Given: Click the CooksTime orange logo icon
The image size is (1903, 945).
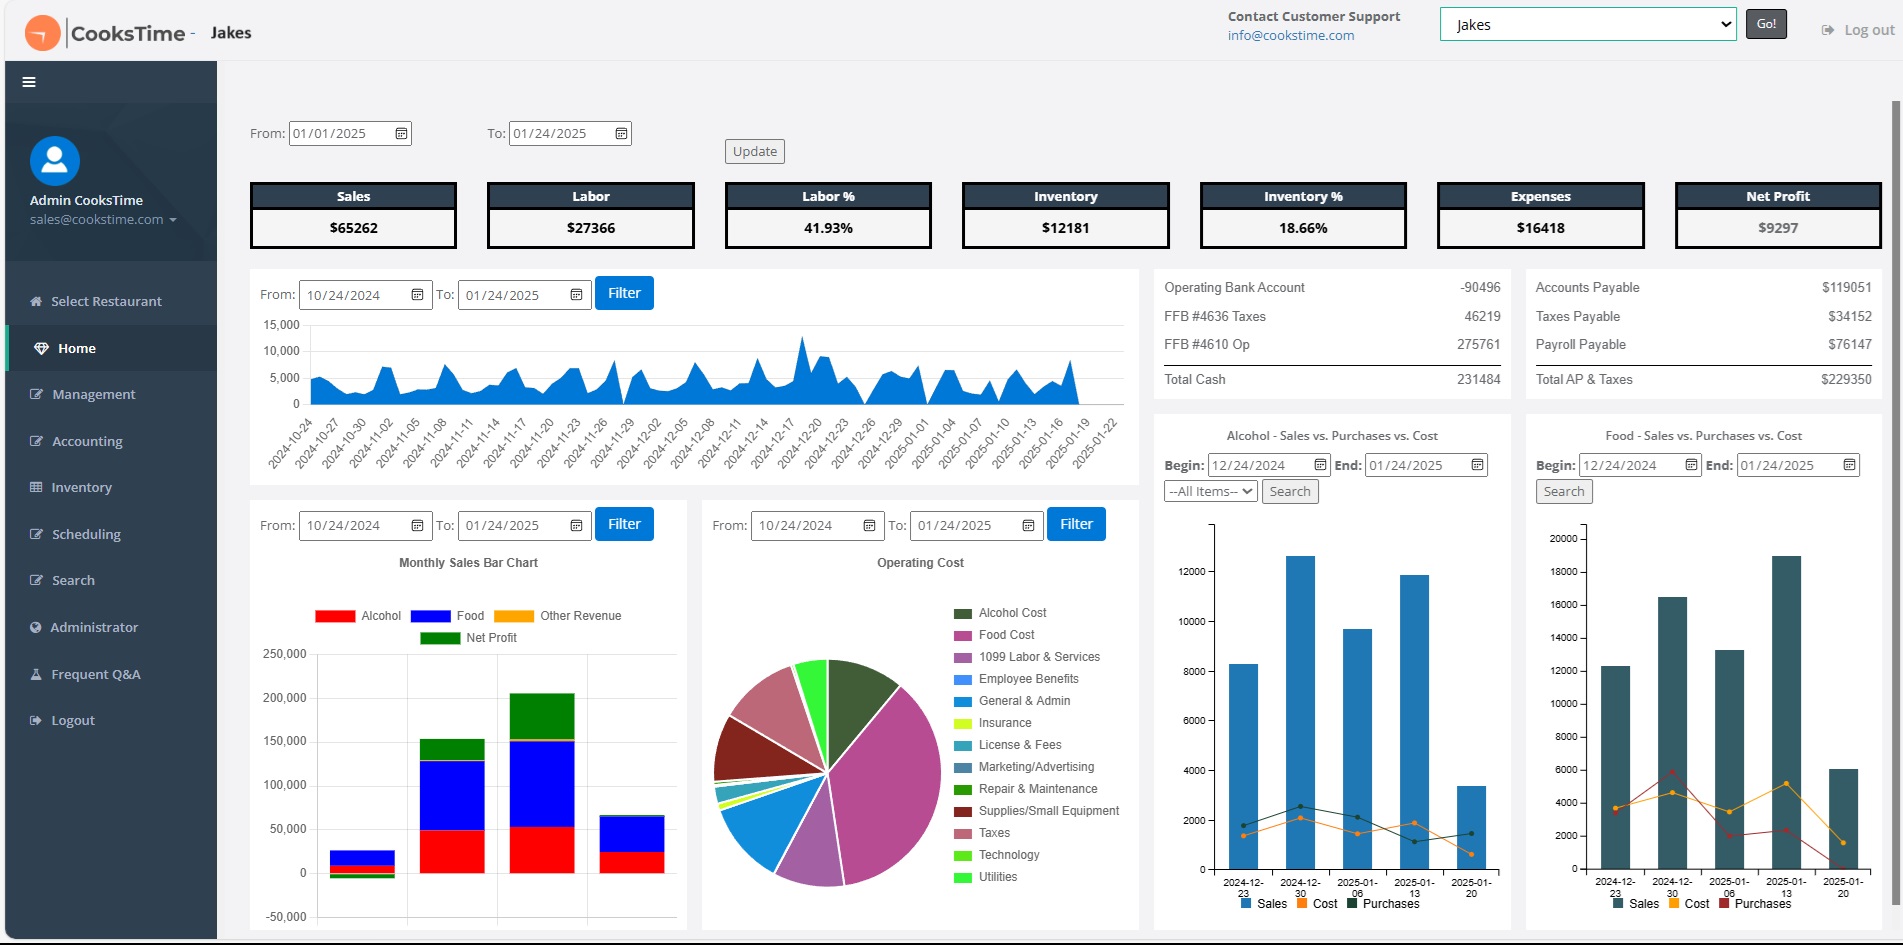Looking at the screenshot, I should (42, 33).
